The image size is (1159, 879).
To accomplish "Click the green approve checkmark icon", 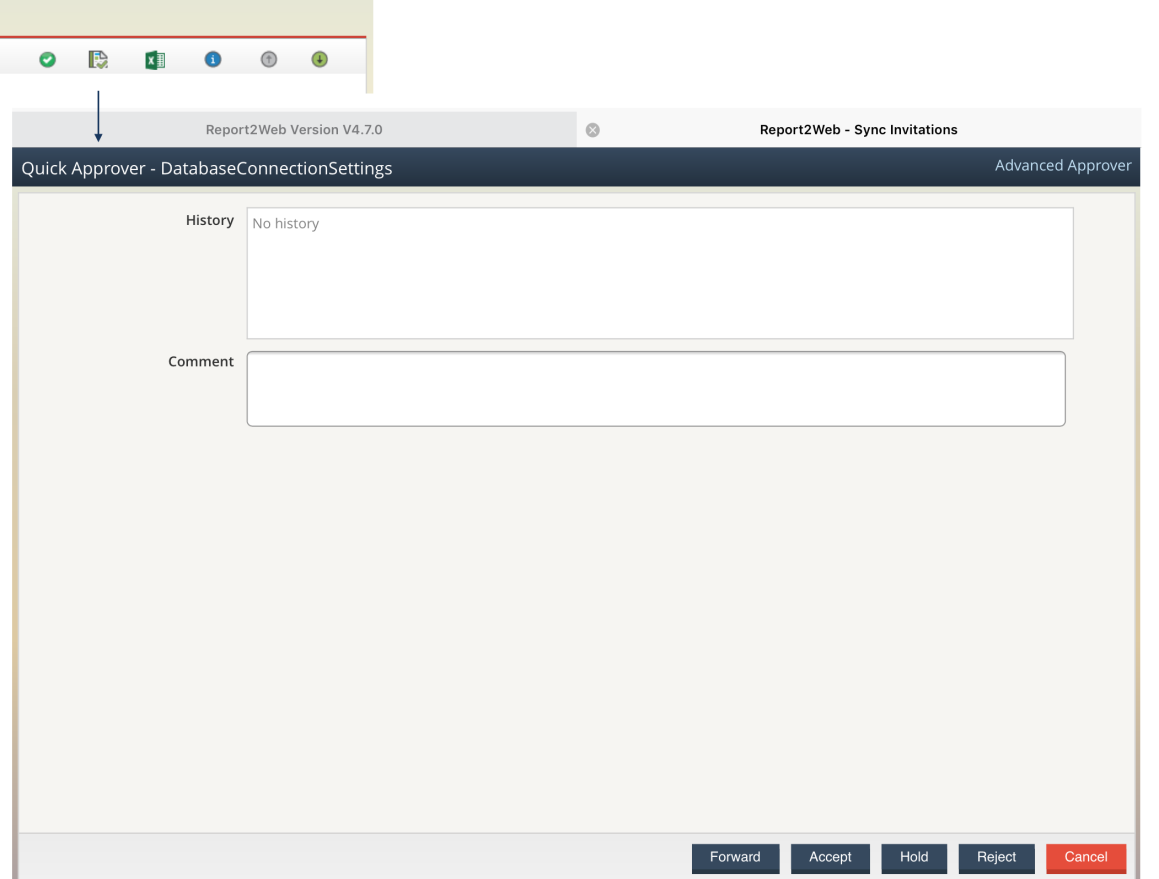I will [x=46, y=59].
